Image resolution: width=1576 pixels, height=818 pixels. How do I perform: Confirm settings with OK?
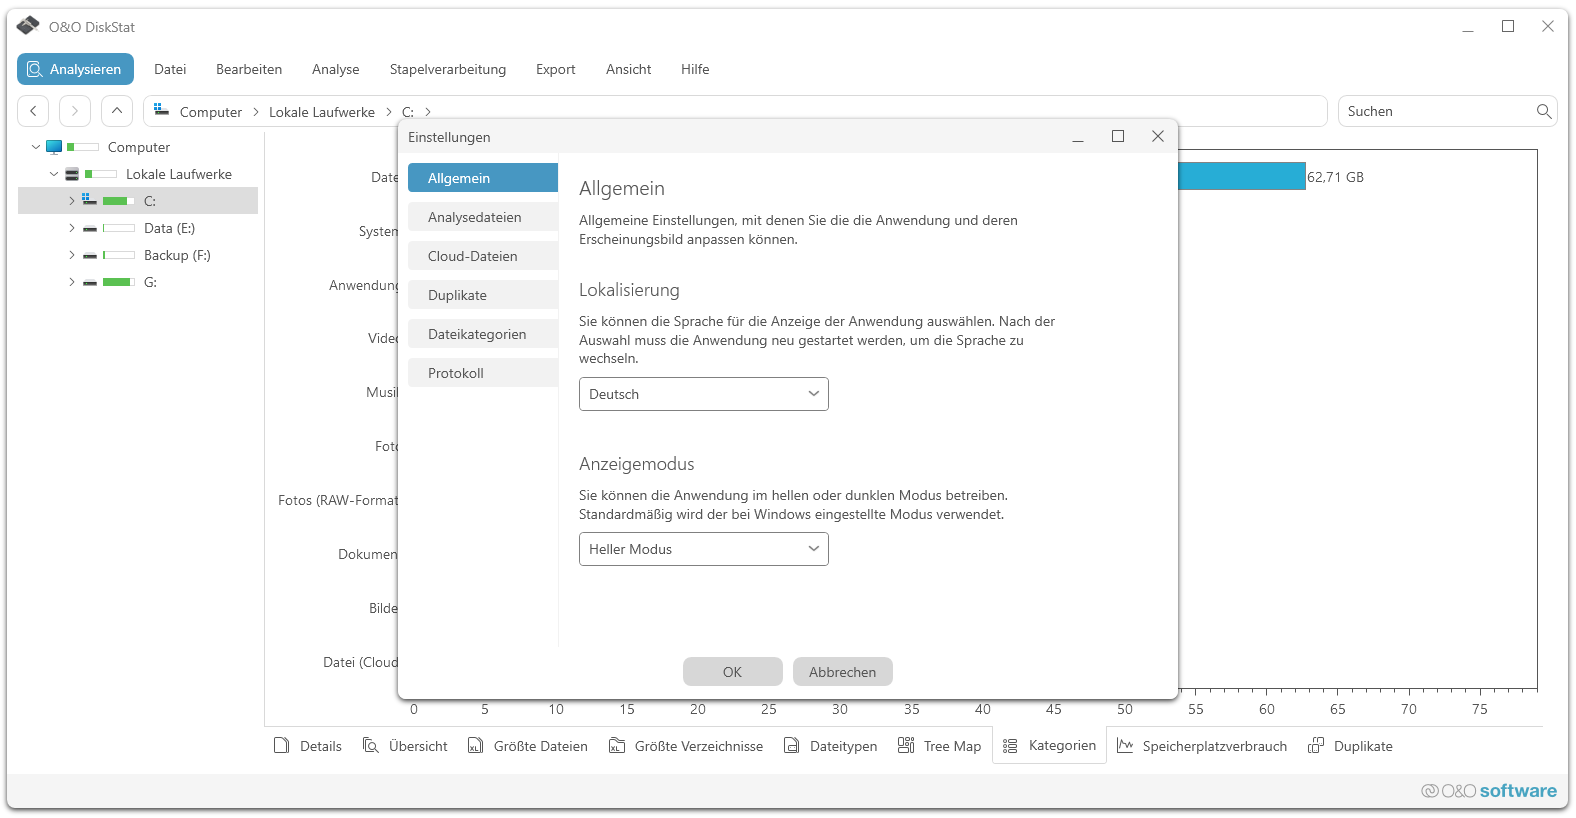733,672
